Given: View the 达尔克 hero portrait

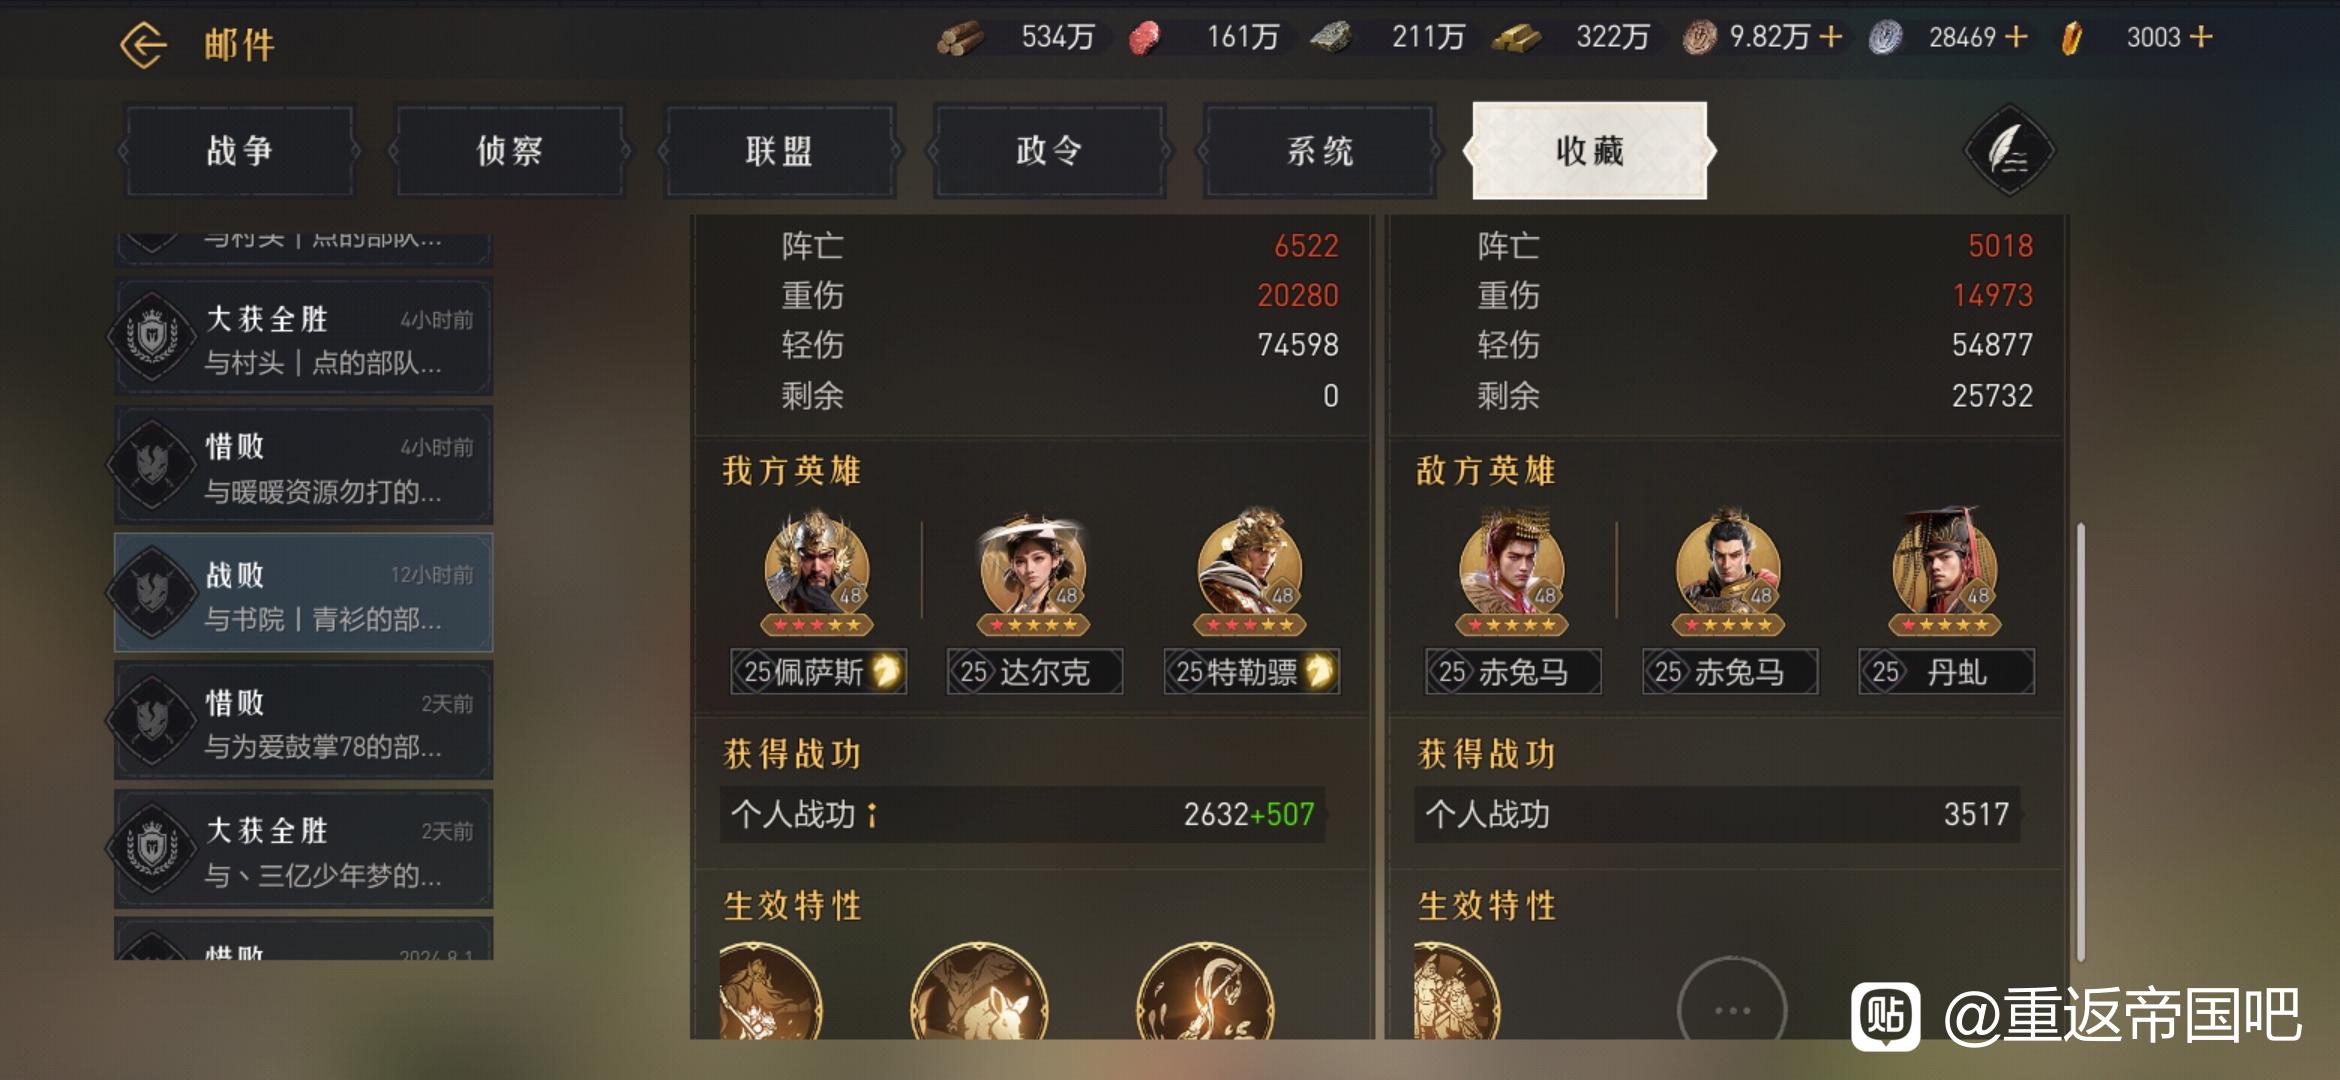Looking at the screenshot, I should tap(1033, 570).
